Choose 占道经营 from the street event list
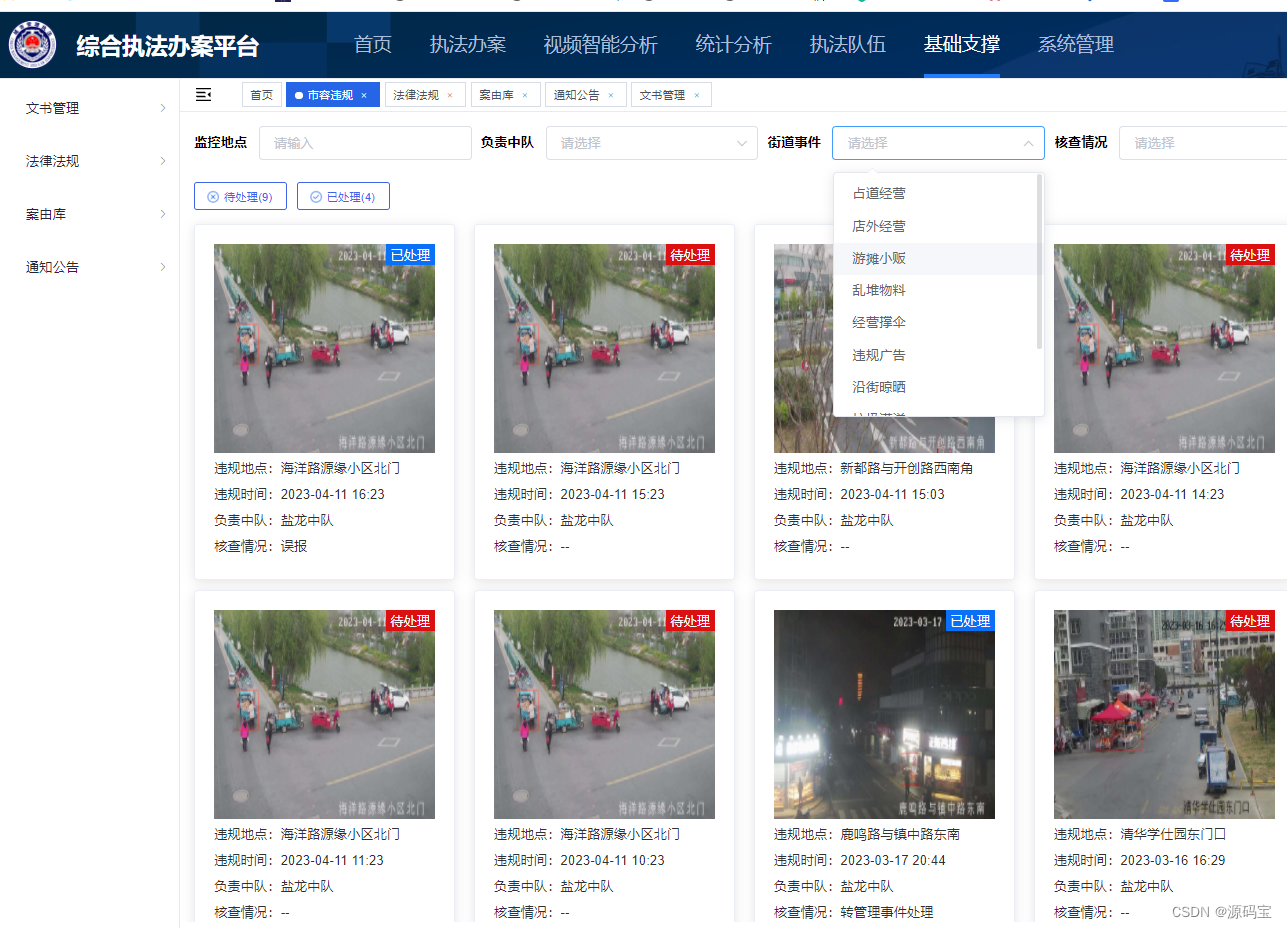1287x928 pixels. [877, 192]
